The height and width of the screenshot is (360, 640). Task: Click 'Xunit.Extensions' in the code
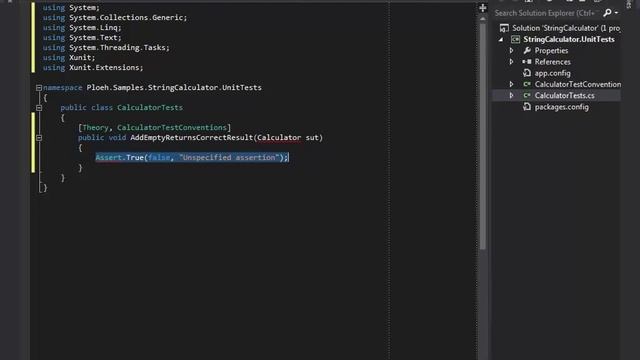pos(104,68)
